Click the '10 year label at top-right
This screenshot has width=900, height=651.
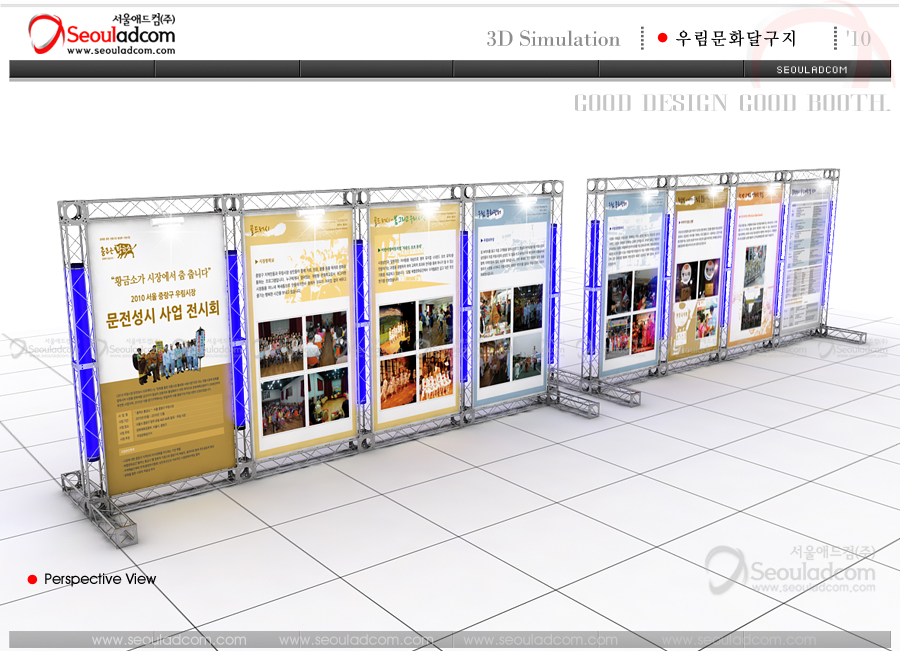858,39
